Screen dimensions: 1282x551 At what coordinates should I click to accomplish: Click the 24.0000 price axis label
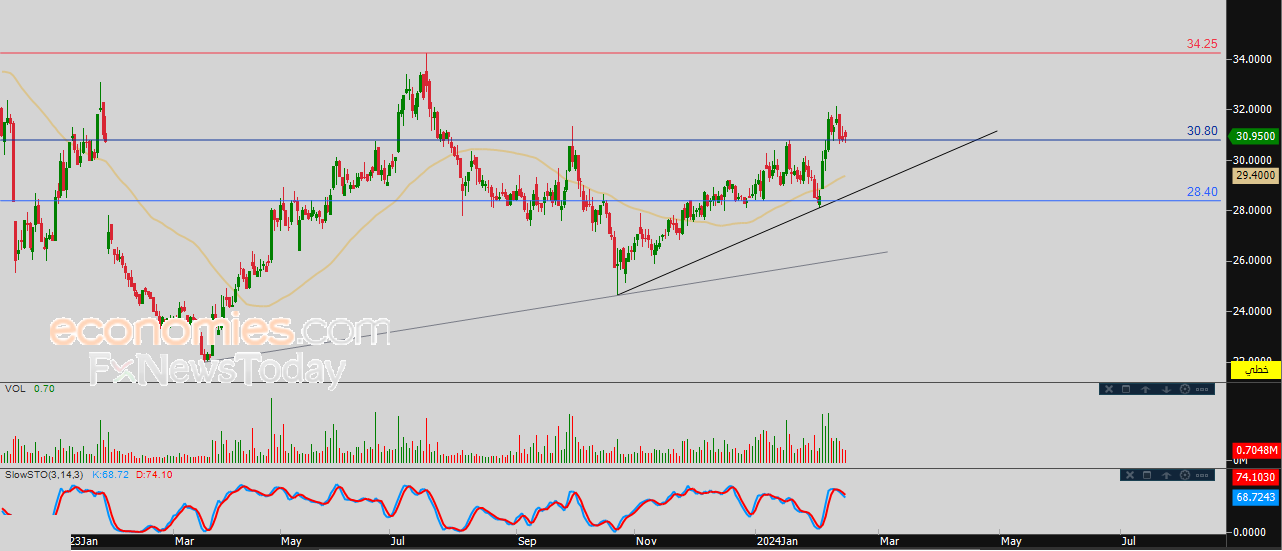click(x=1252, y=311)
